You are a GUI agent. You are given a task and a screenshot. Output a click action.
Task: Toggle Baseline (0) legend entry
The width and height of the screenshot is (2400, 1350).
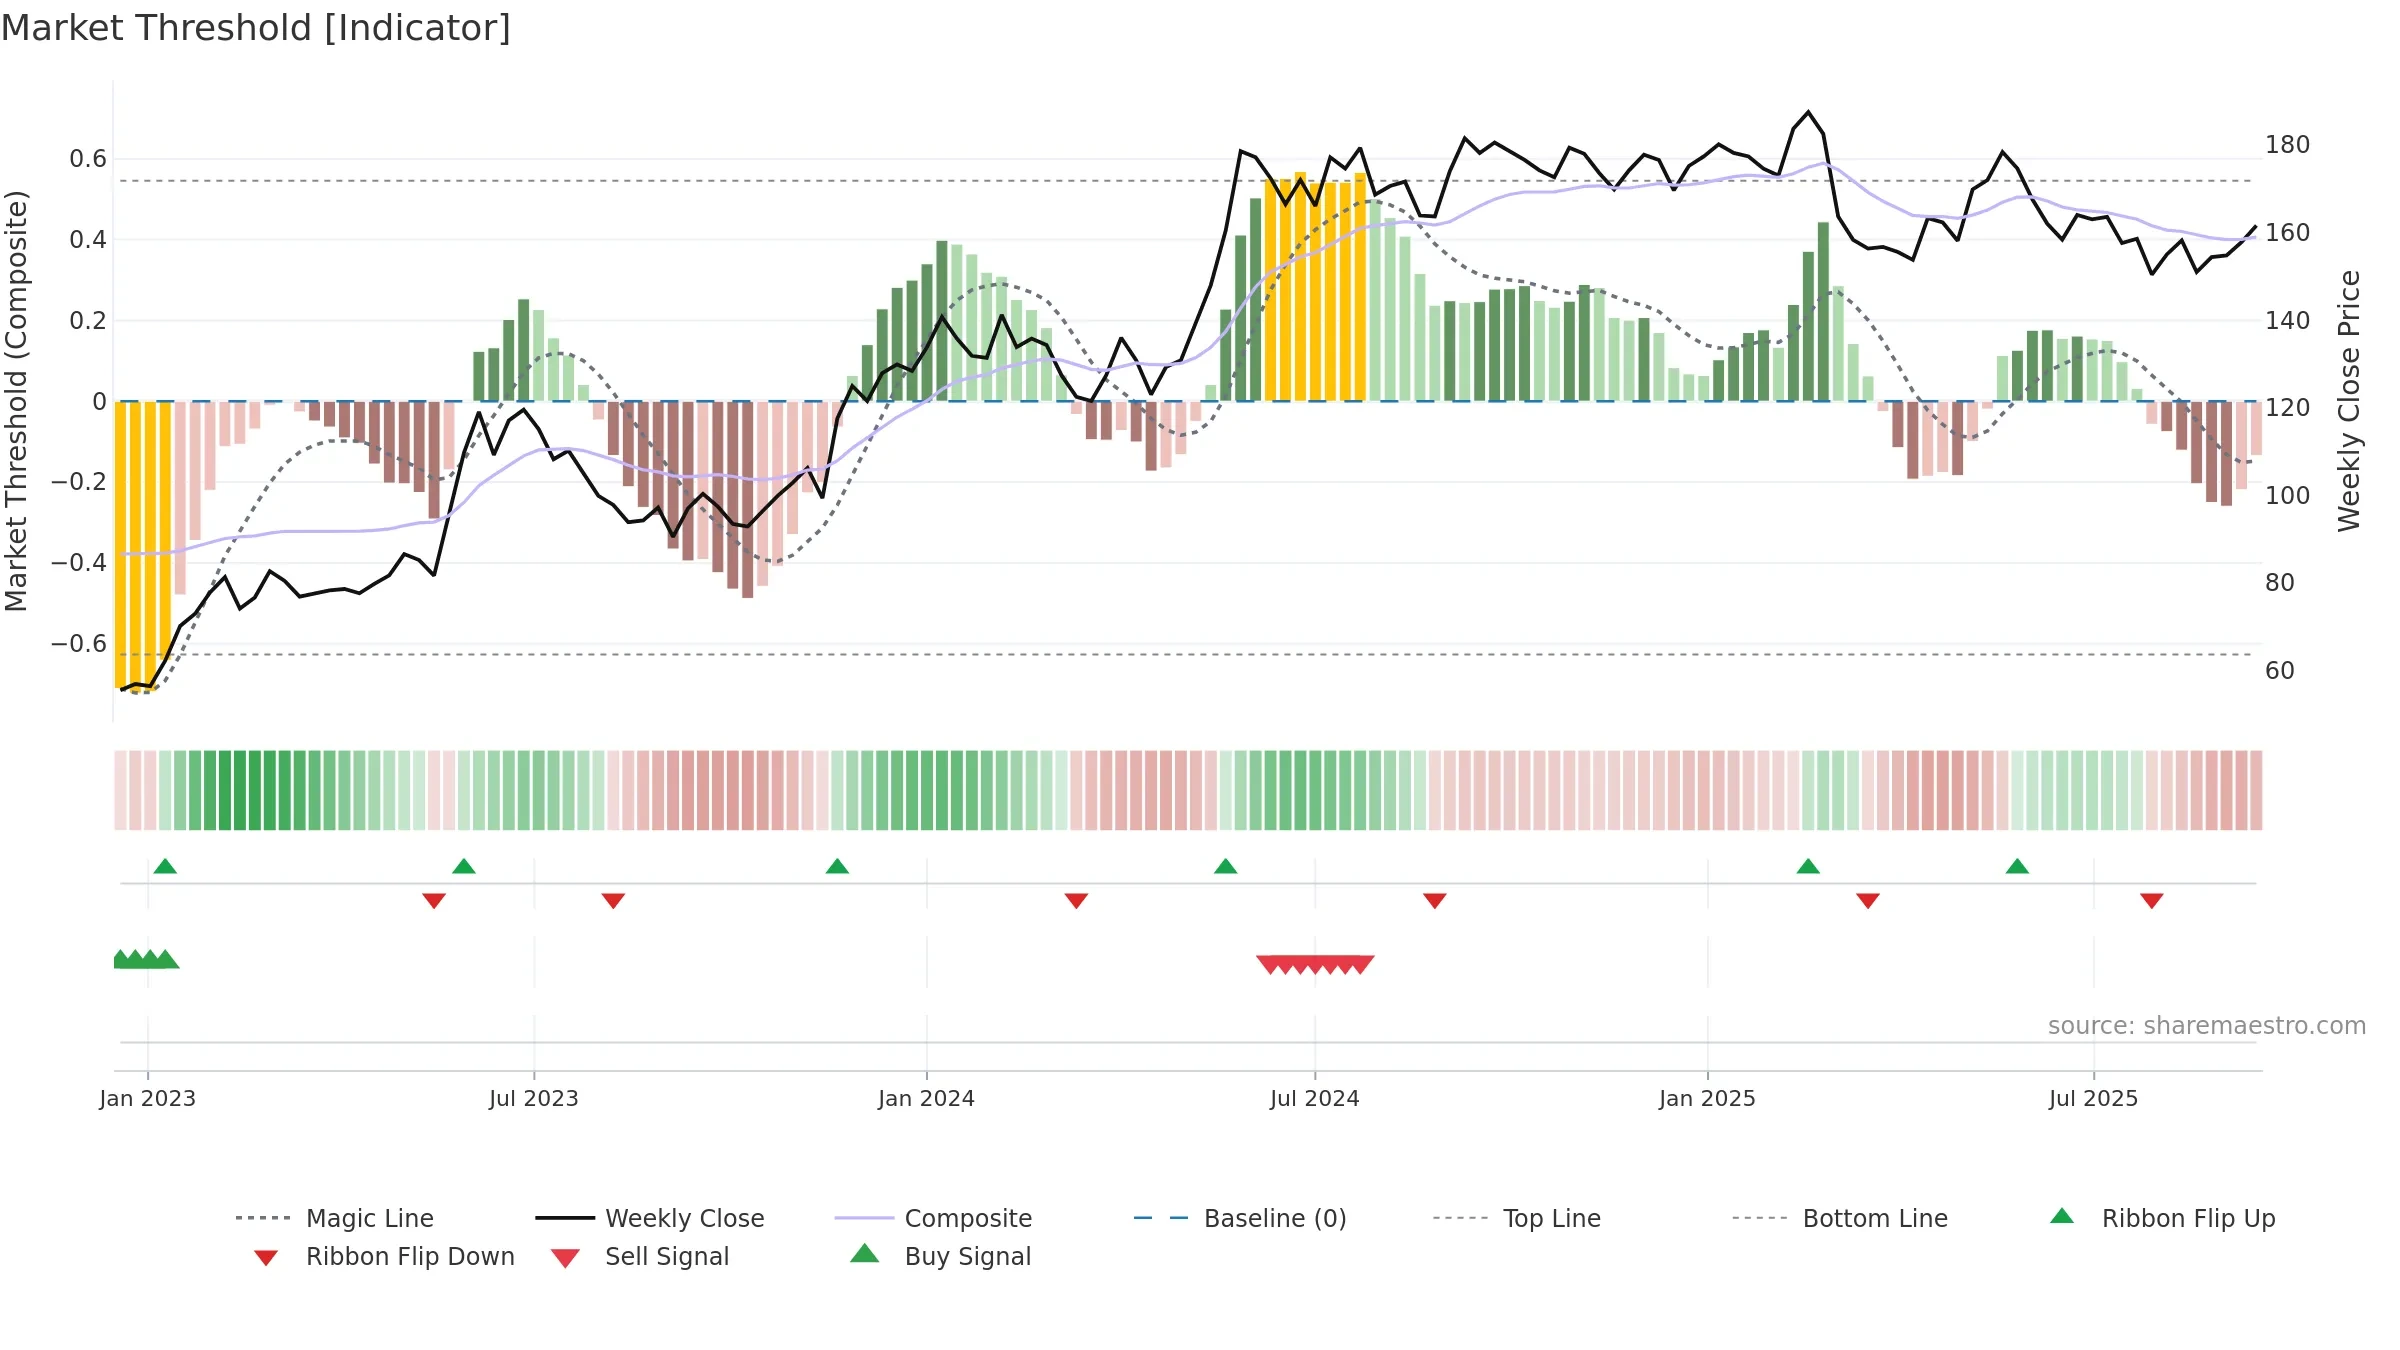(1240, 1218)
